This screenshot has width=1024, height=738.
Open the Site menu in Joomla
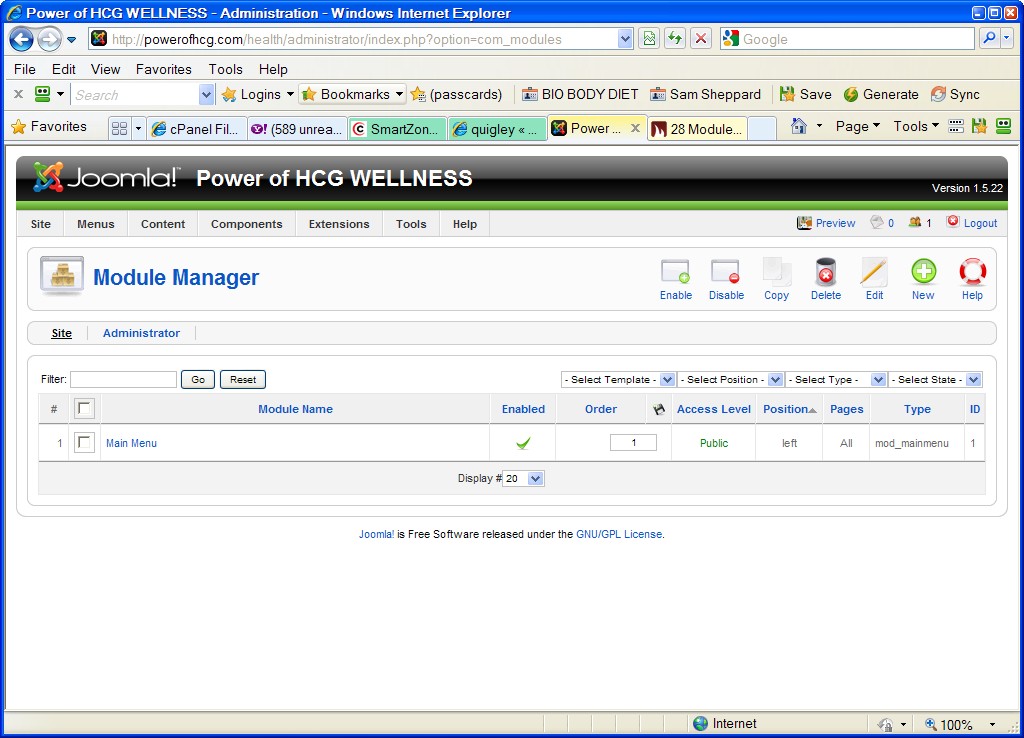[40, 224]
